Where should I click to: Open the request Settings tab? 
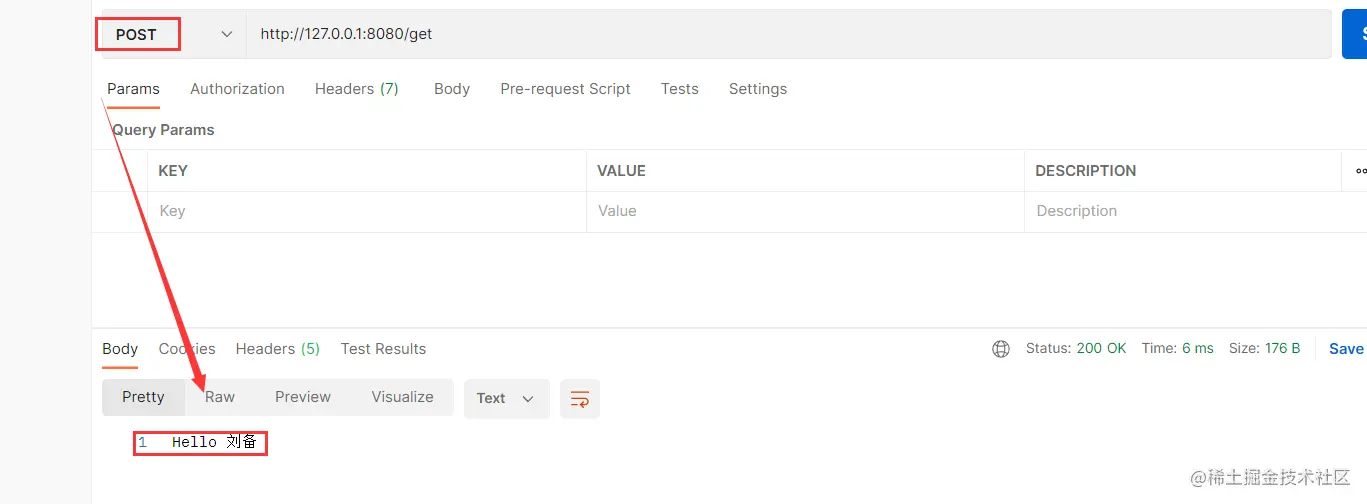(x=757, y=89)
